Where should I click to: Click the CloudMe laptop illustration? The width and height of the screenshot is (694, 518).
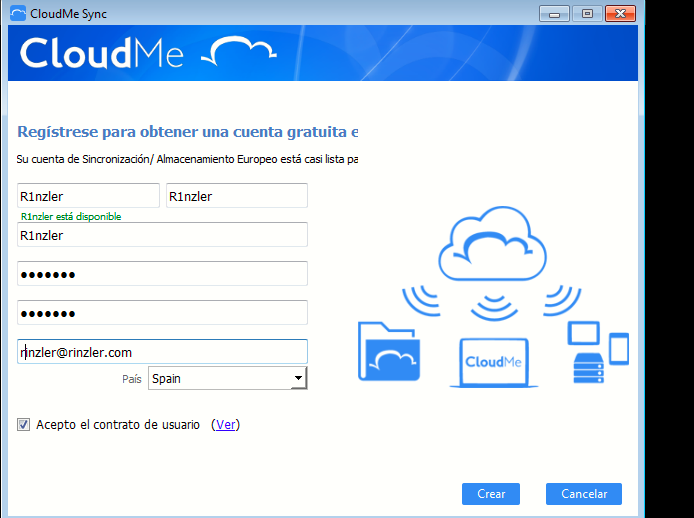(x=494, y=363)
